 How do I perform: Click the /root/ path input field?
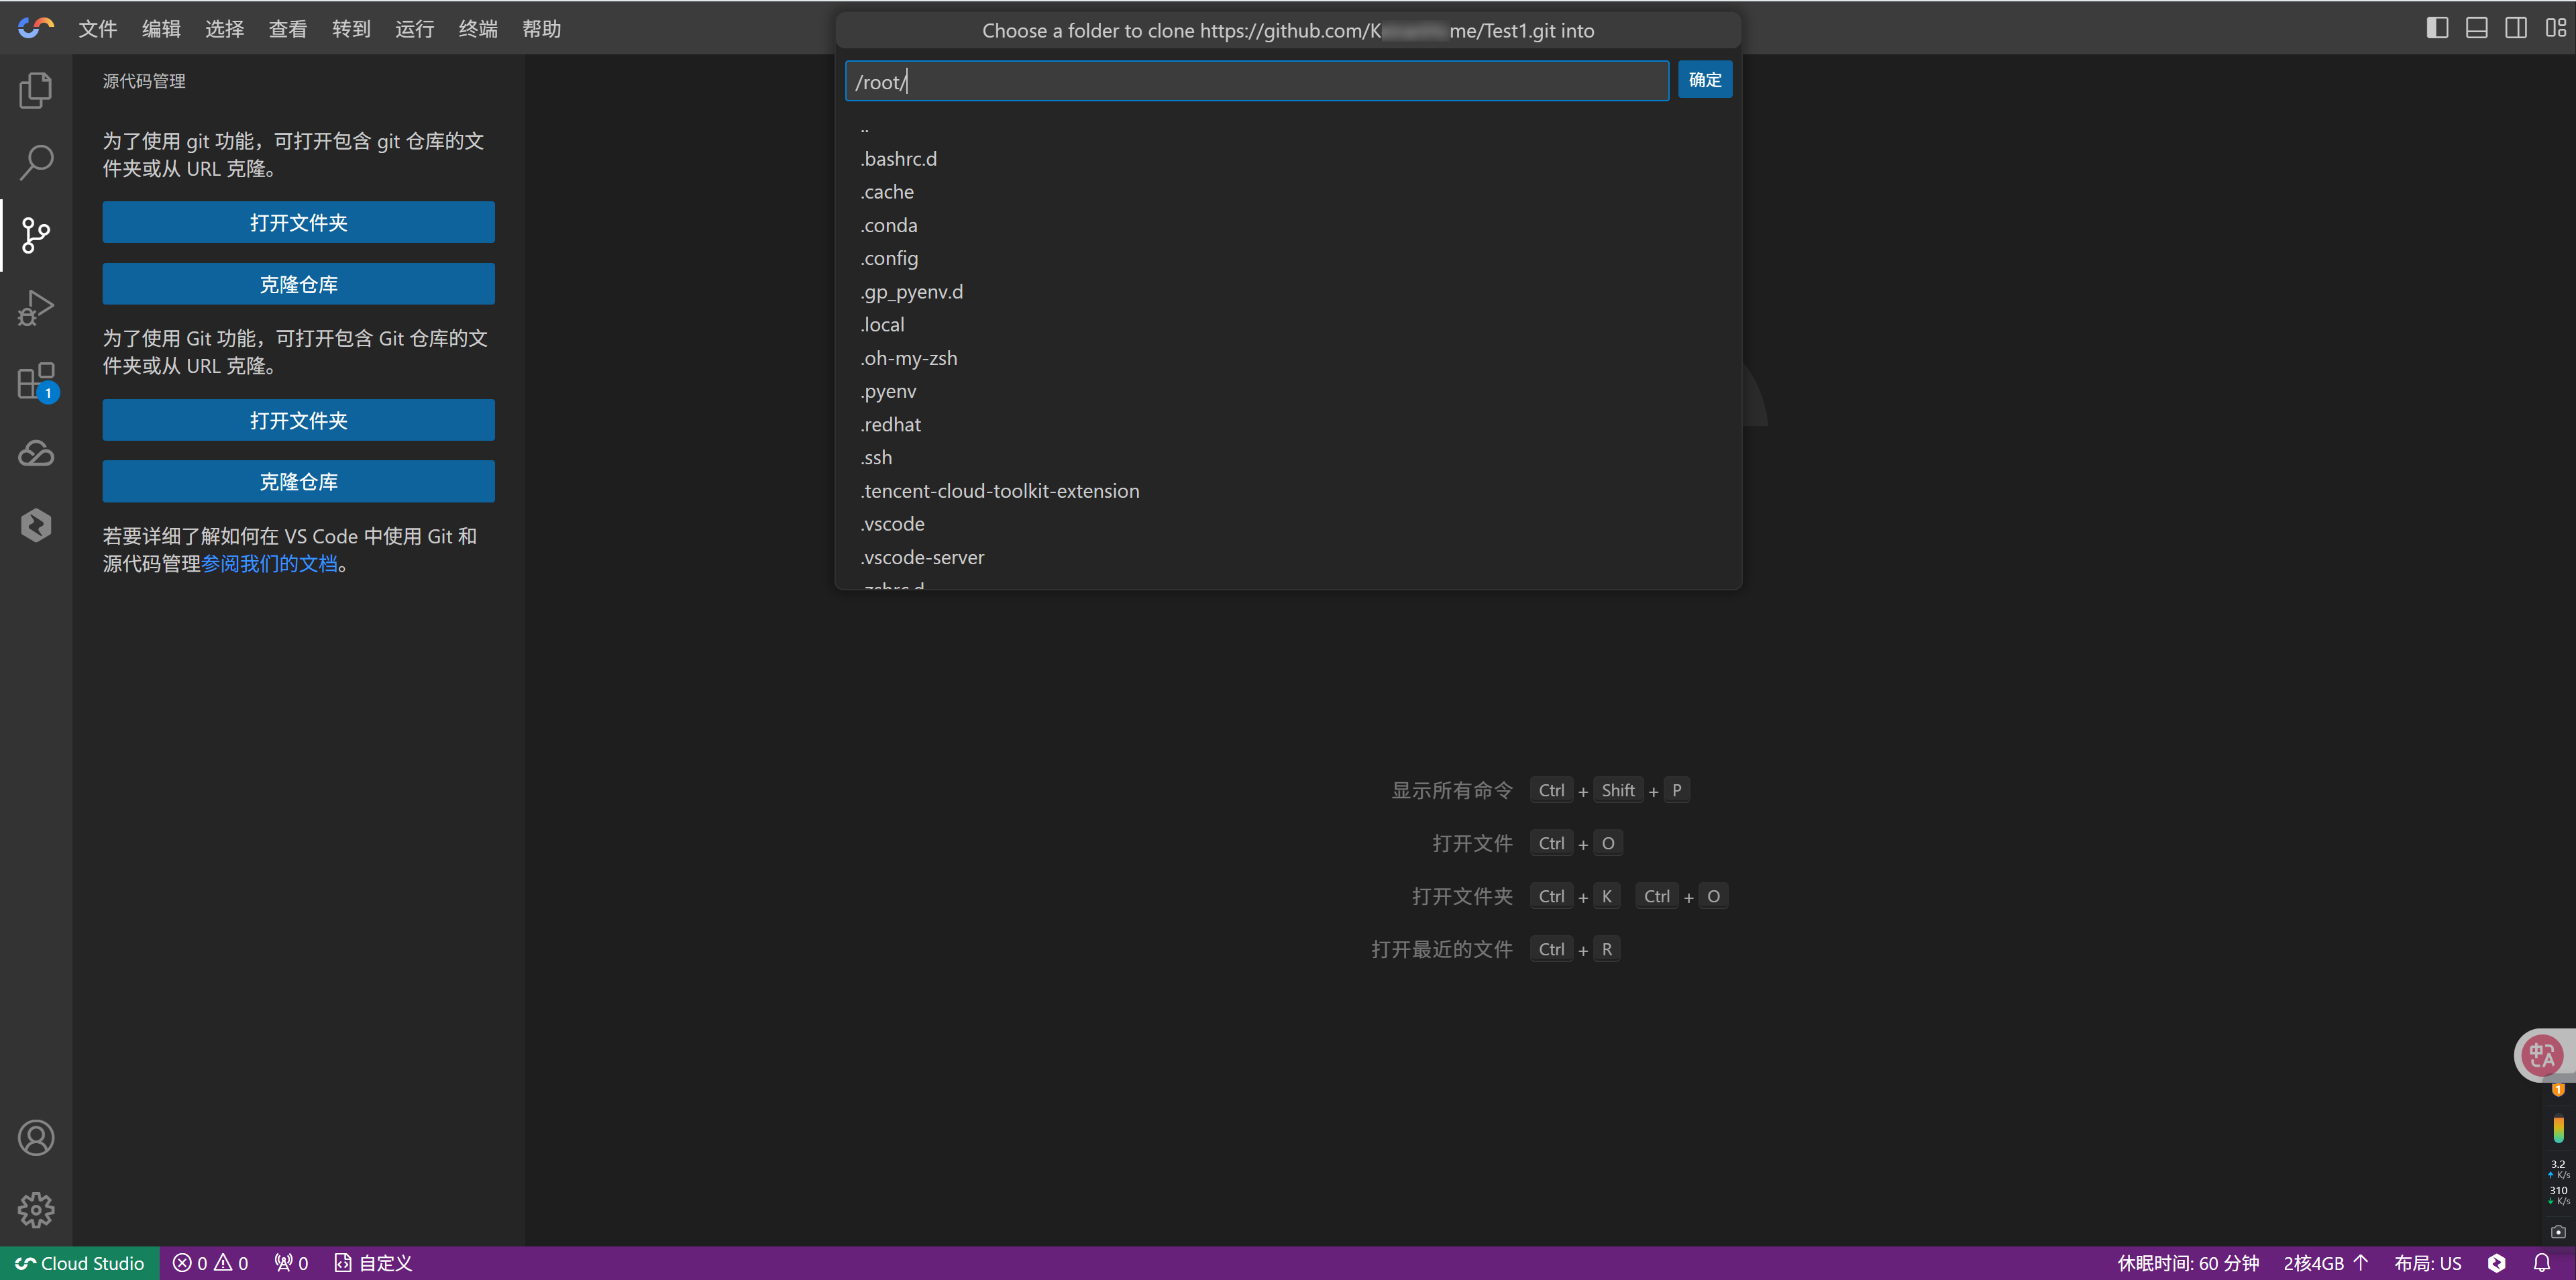1256,81
